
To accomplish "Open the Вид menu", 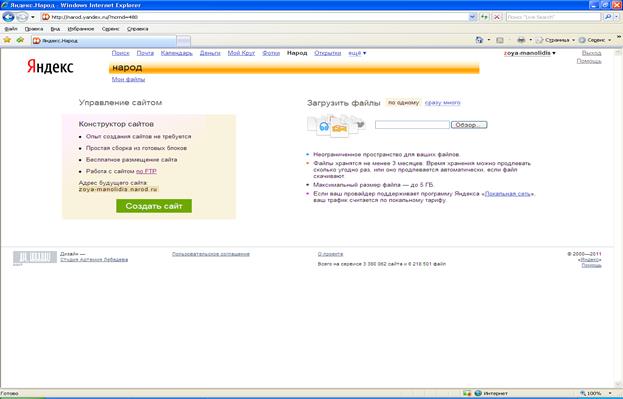I will click(x=55, y=29).
